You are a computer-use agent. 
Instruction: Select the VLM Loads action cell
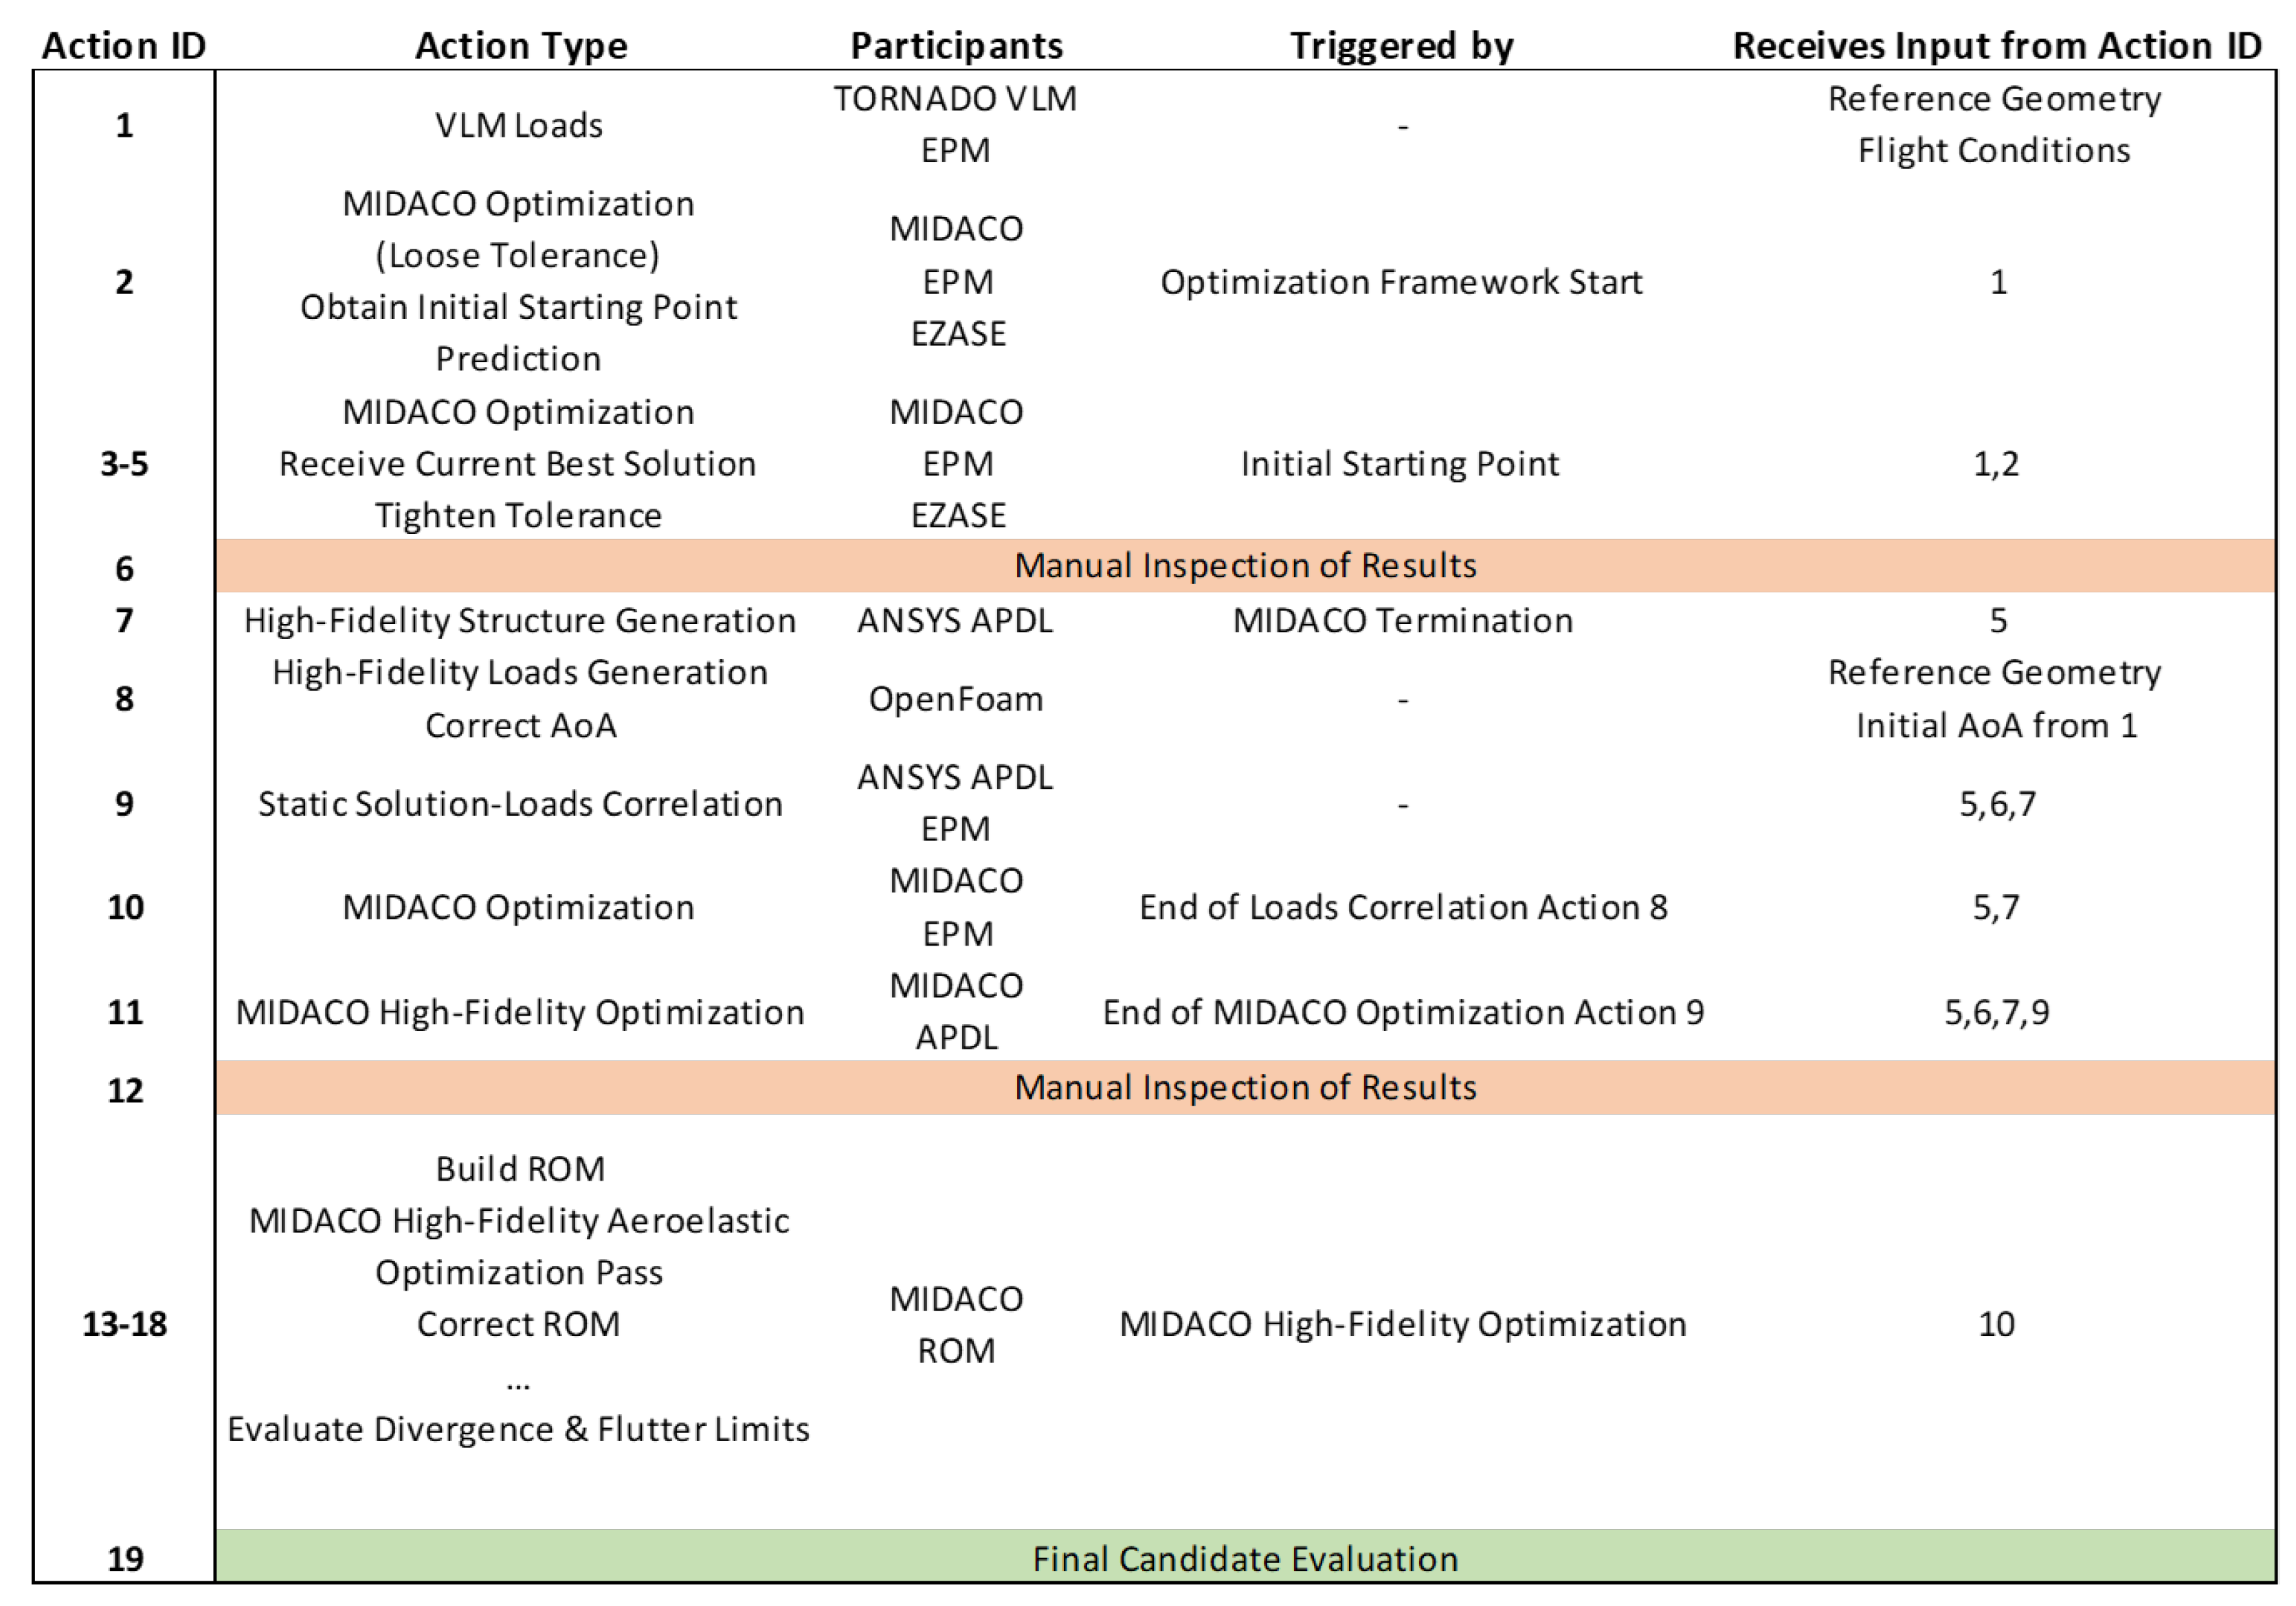[519, 126]
